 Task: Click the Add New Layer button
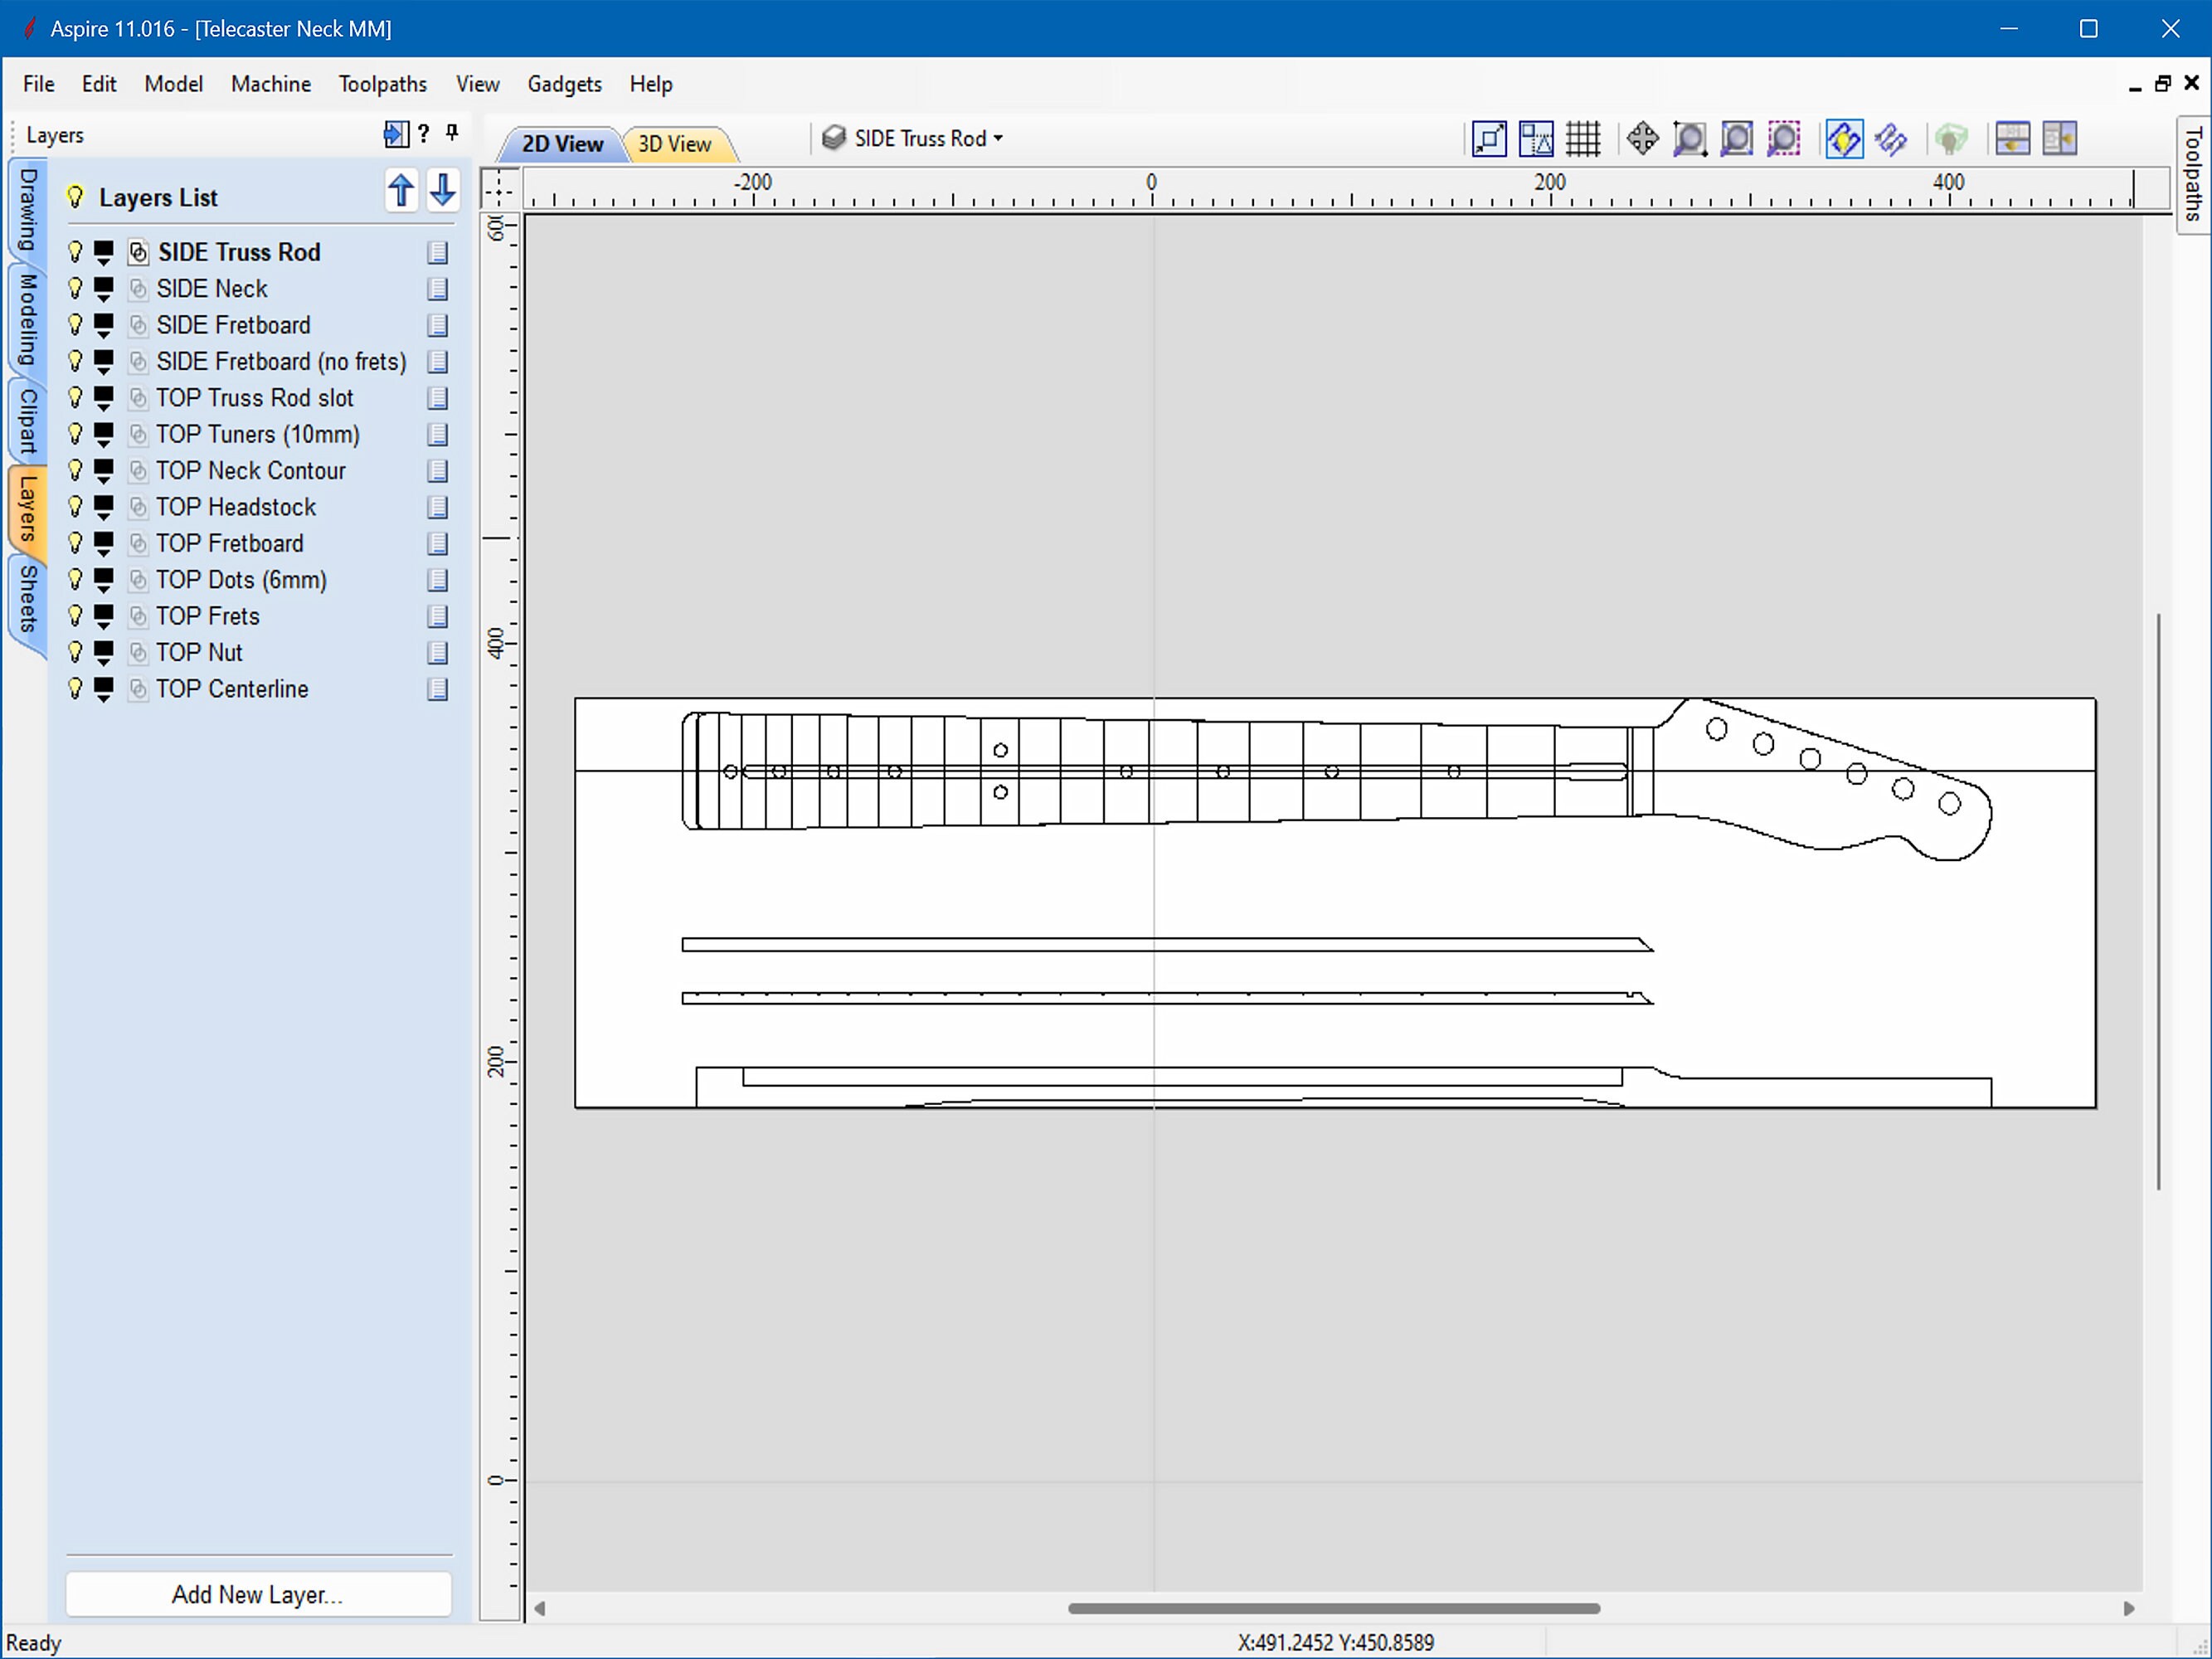pyautogui.click(x=258, y=1594)
